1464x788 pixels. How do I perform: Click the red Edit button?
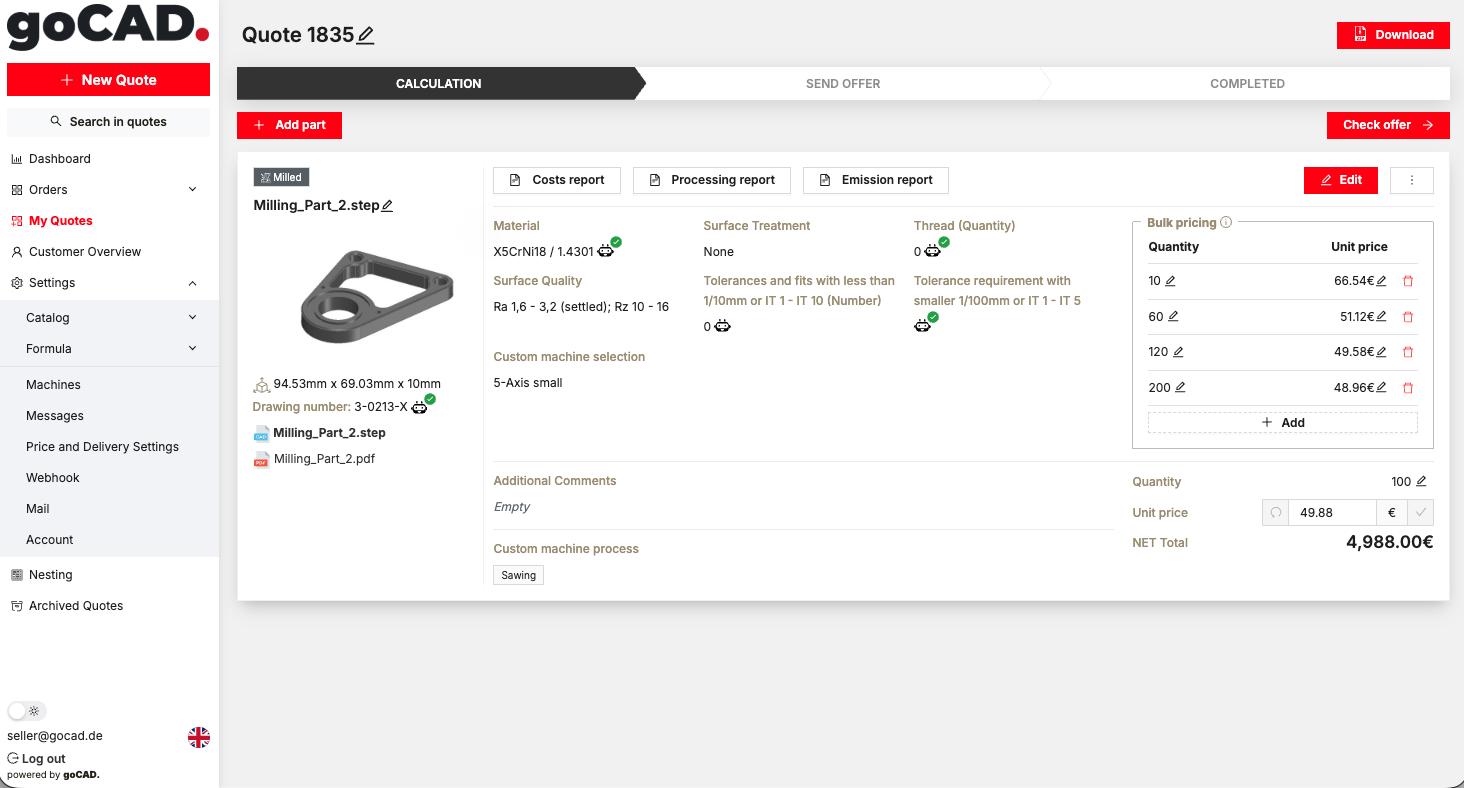(1341, 180)
